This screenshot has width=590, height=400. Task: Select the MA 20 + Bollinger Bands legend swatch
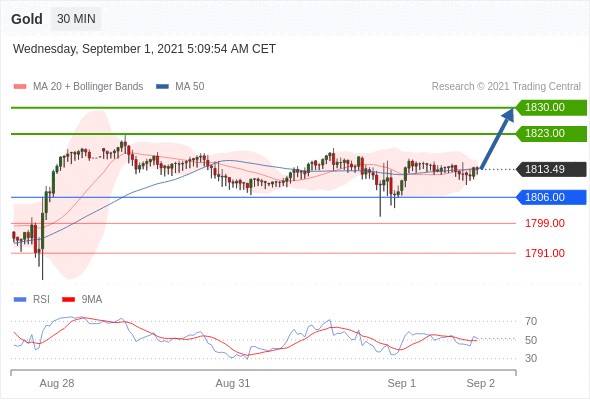coord(20,87)
